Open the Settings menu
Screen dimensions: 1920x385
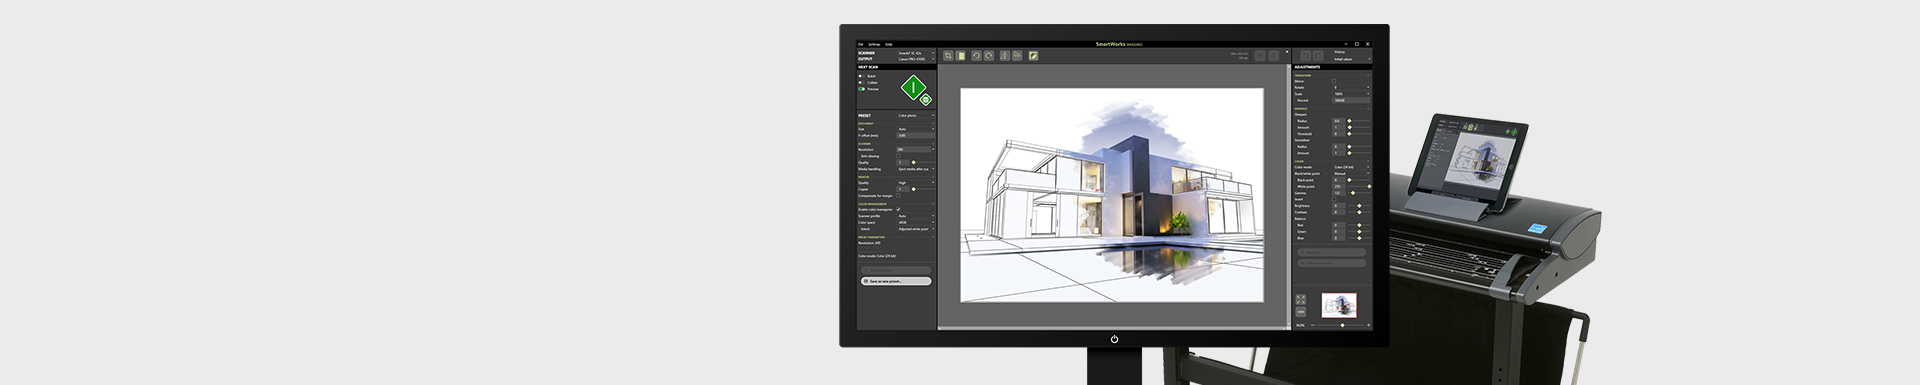(874, 44)
